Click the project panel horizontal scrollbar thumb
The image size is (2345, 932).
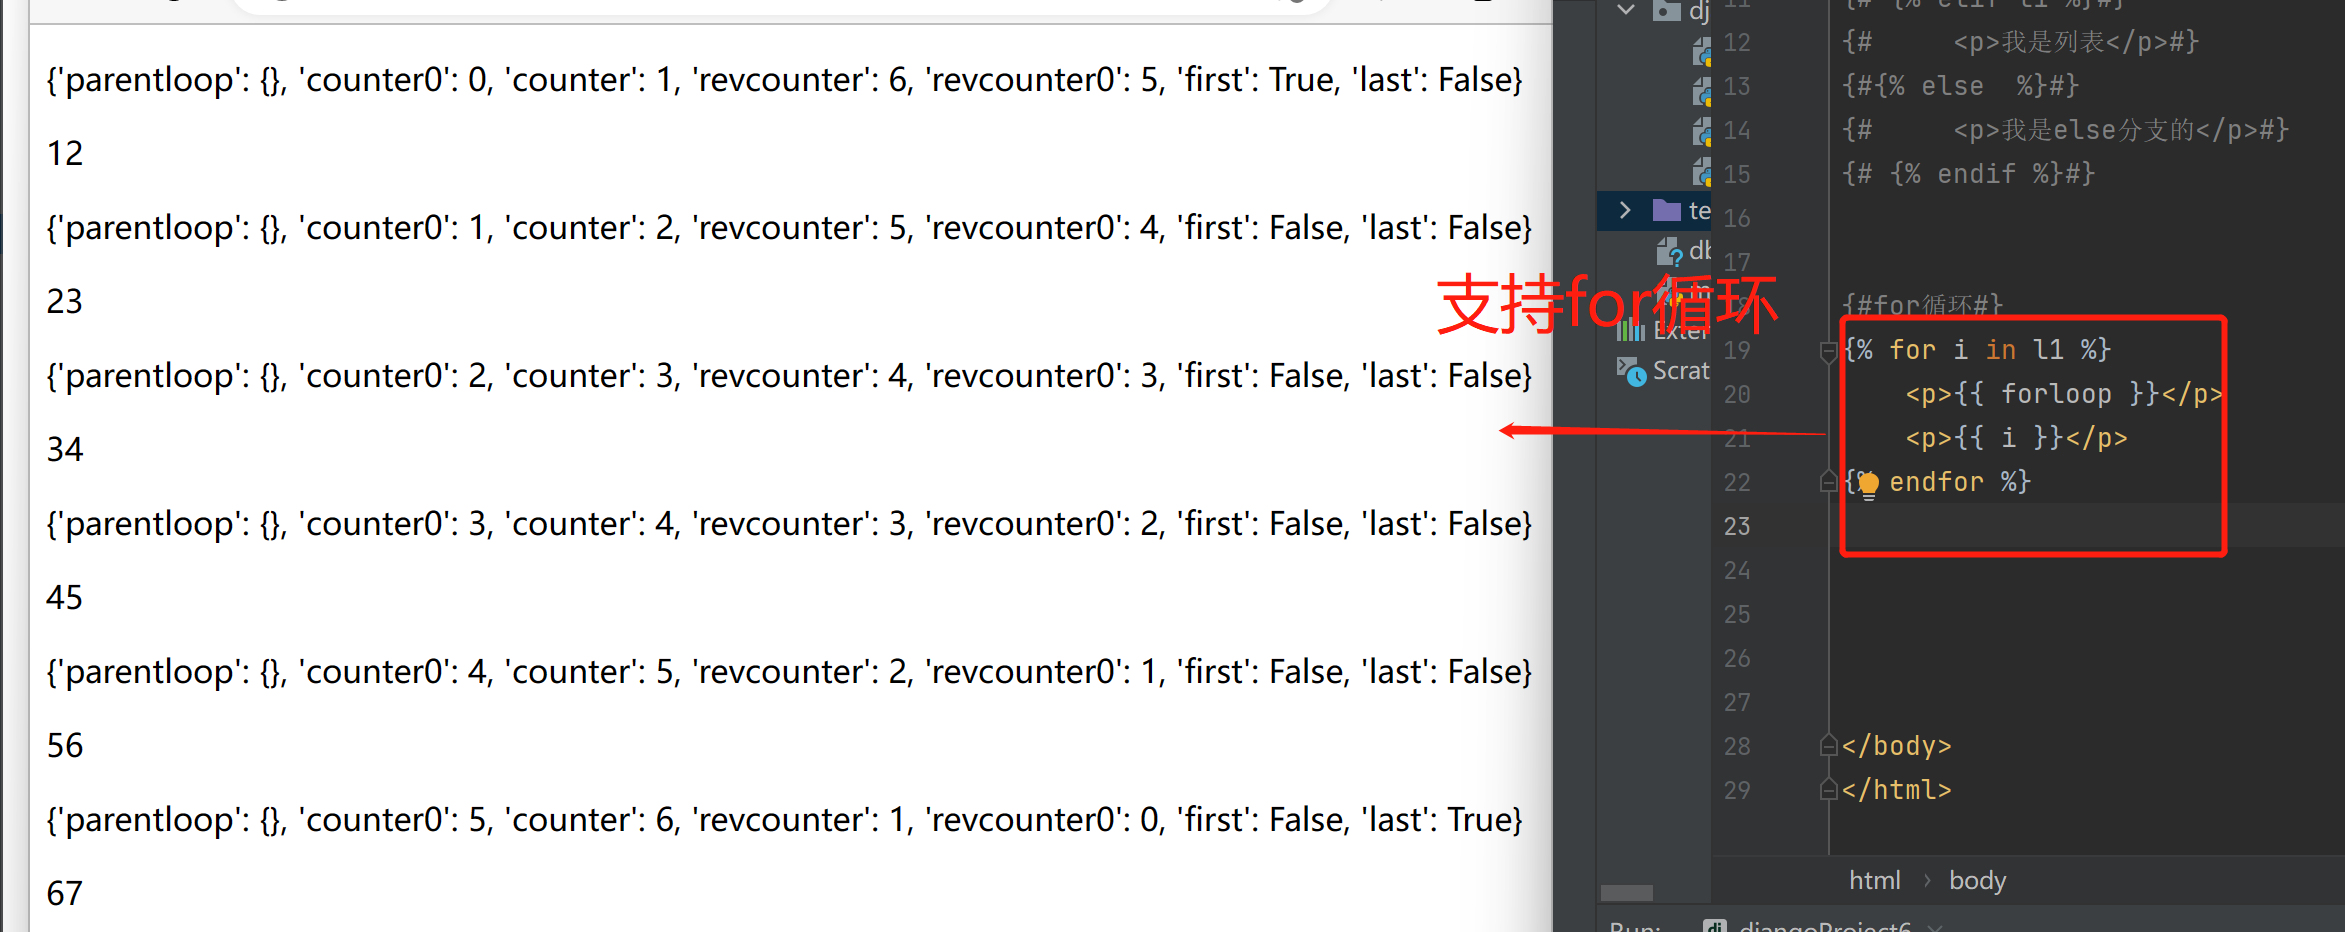pos(1627,892)
